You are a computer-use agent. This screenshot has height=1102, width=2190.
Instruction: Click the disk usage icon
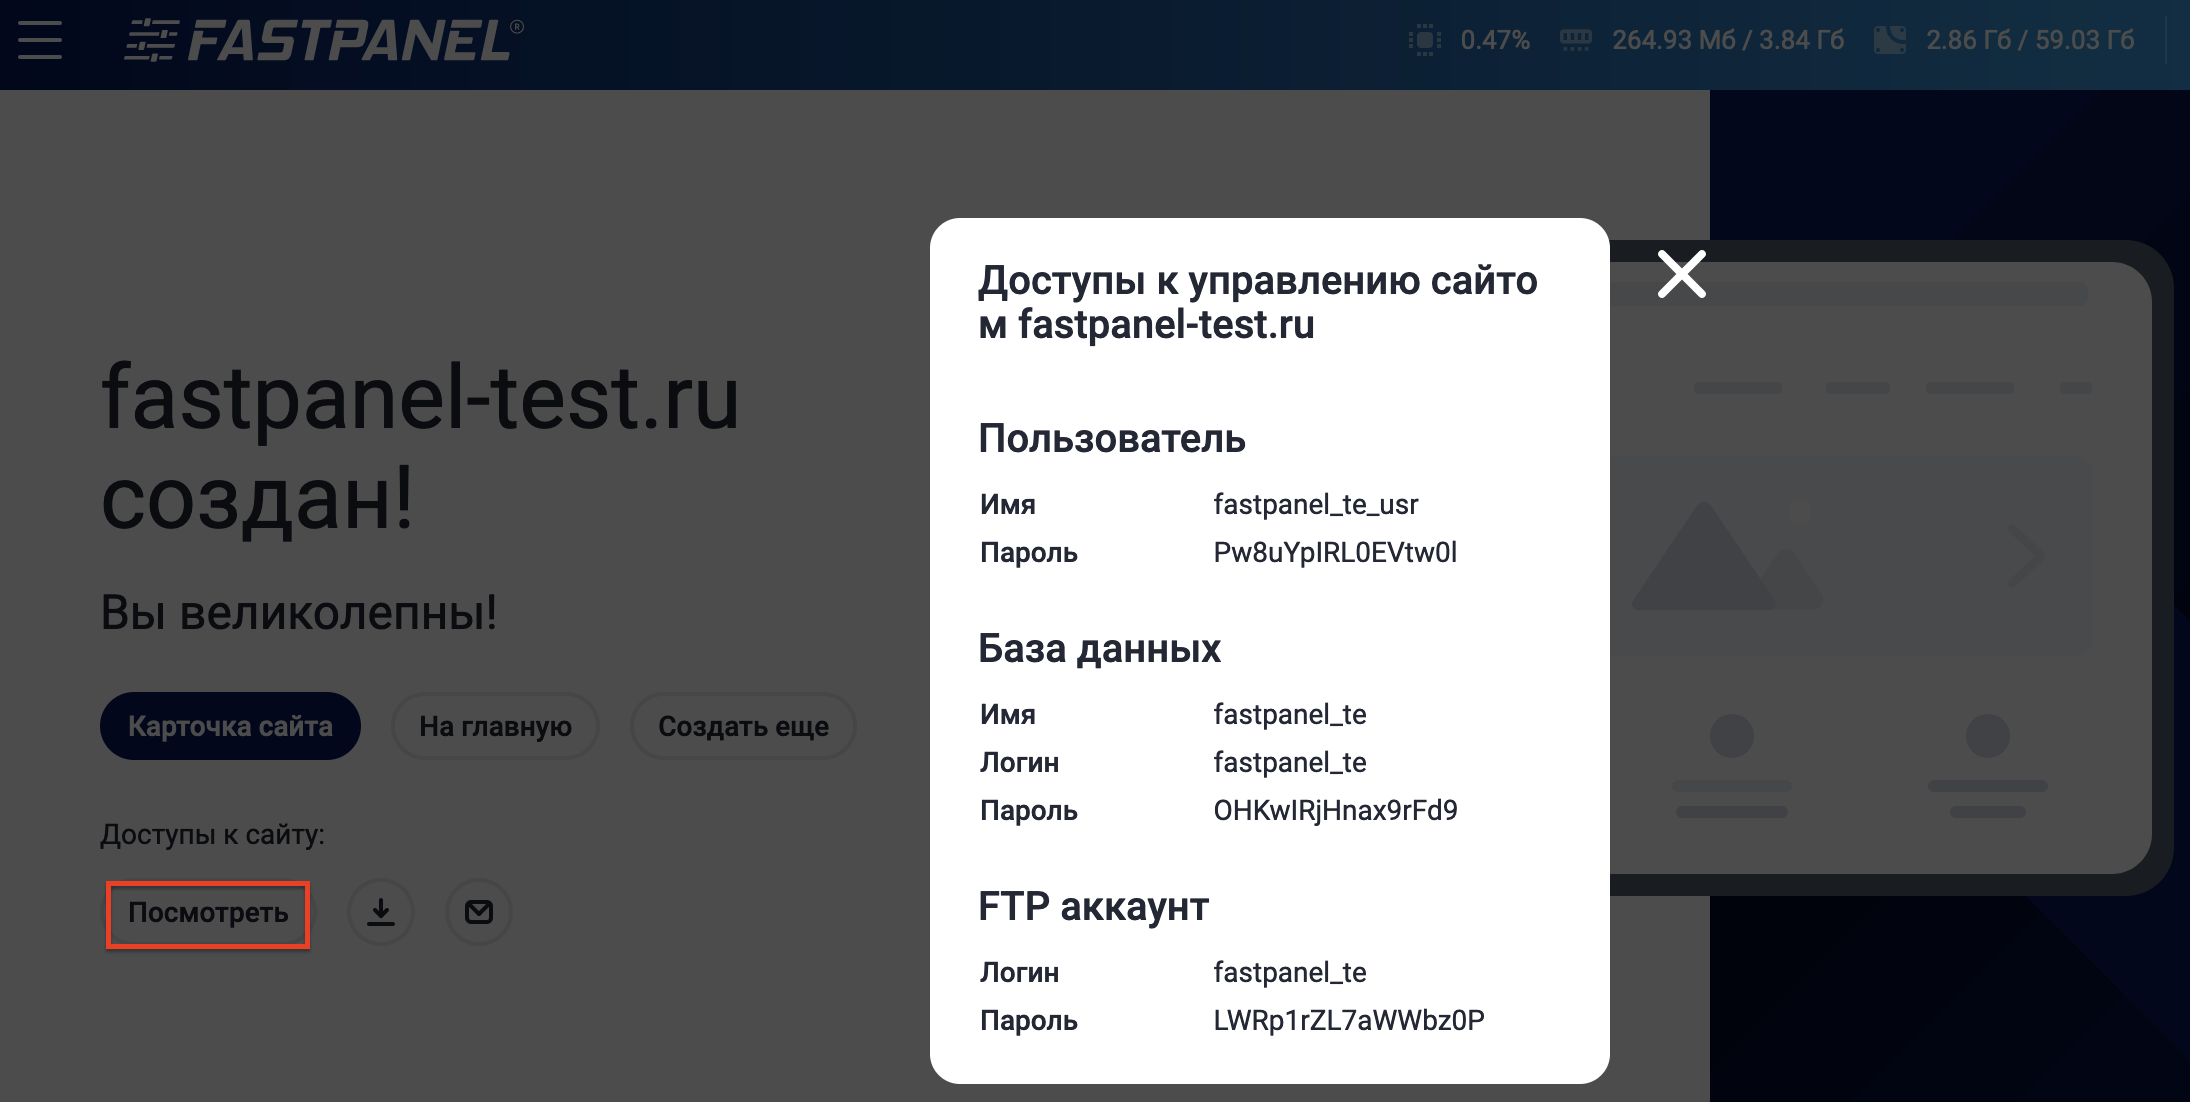(x=1889, y=40)
